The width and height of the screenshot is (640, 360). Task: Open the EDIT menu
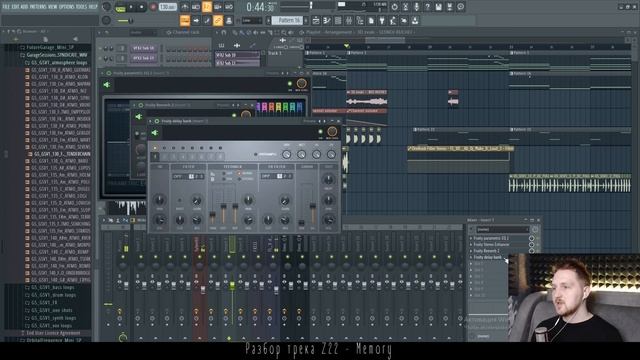coord(16,7)
